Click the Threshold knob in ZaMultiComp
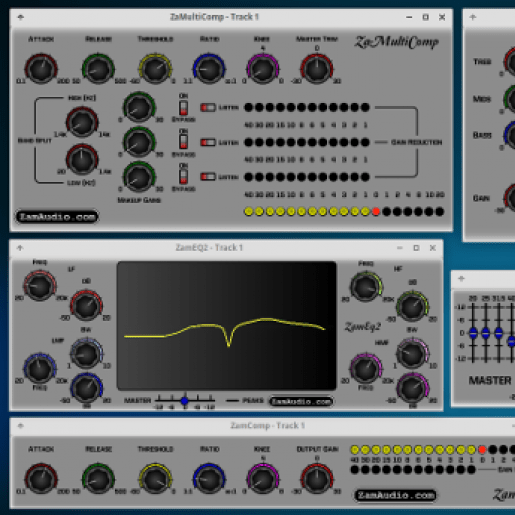 coord(155,69)
